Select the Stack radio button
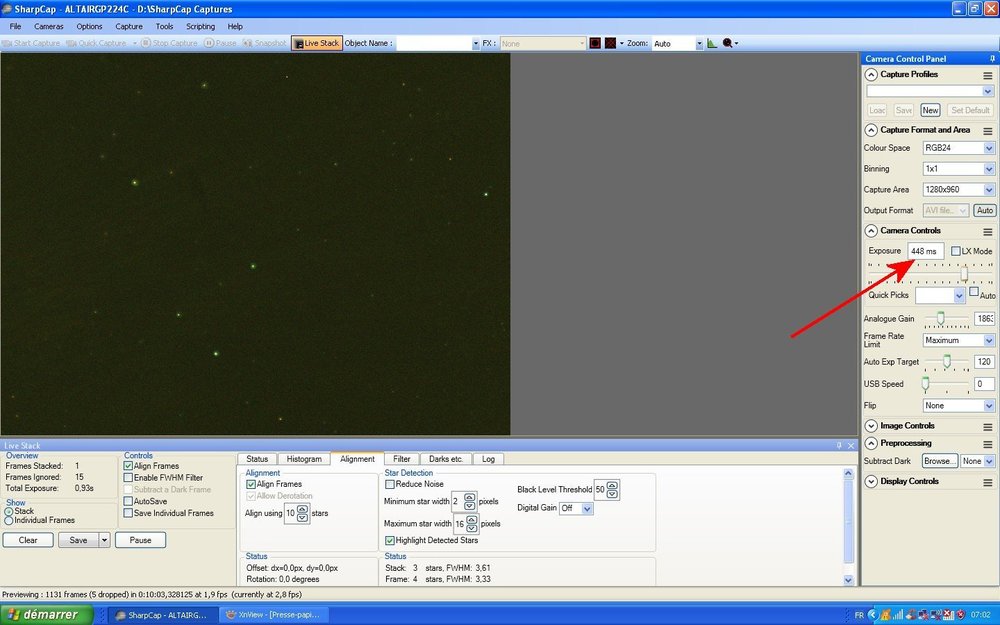 [x=8, y=511]
